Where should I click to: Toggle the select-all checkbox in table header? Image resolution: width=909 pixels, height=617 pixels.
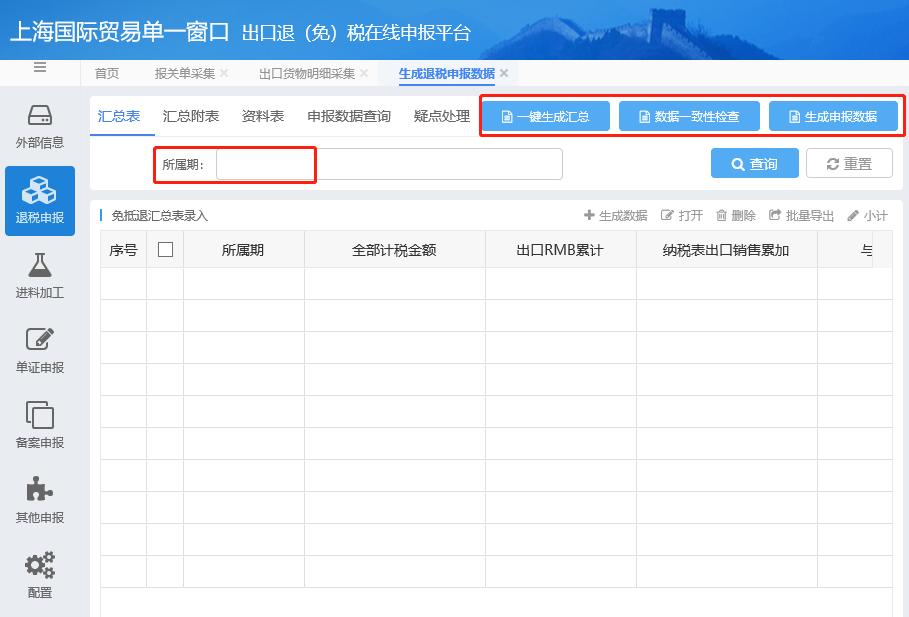165,250
